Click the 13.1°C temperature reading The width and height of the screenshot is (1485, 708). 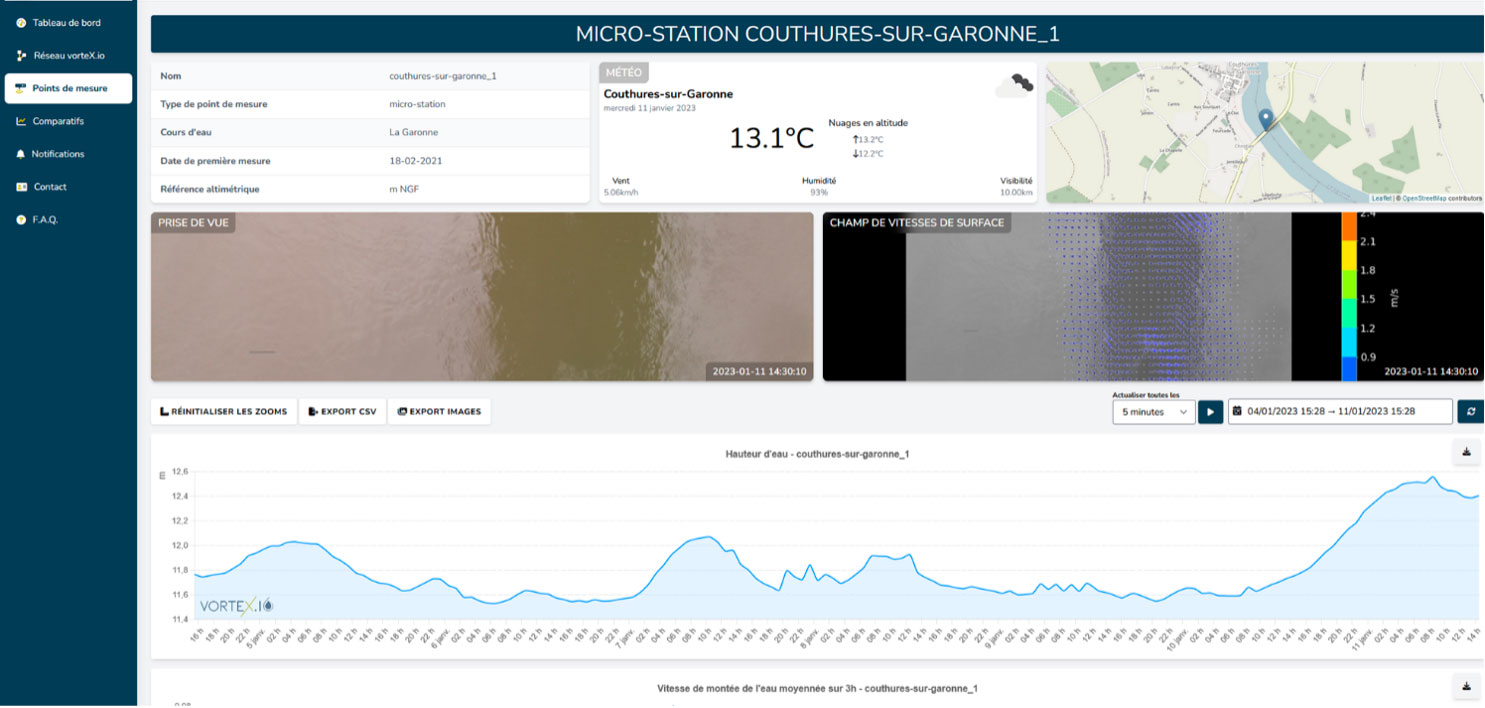[771, 138]
